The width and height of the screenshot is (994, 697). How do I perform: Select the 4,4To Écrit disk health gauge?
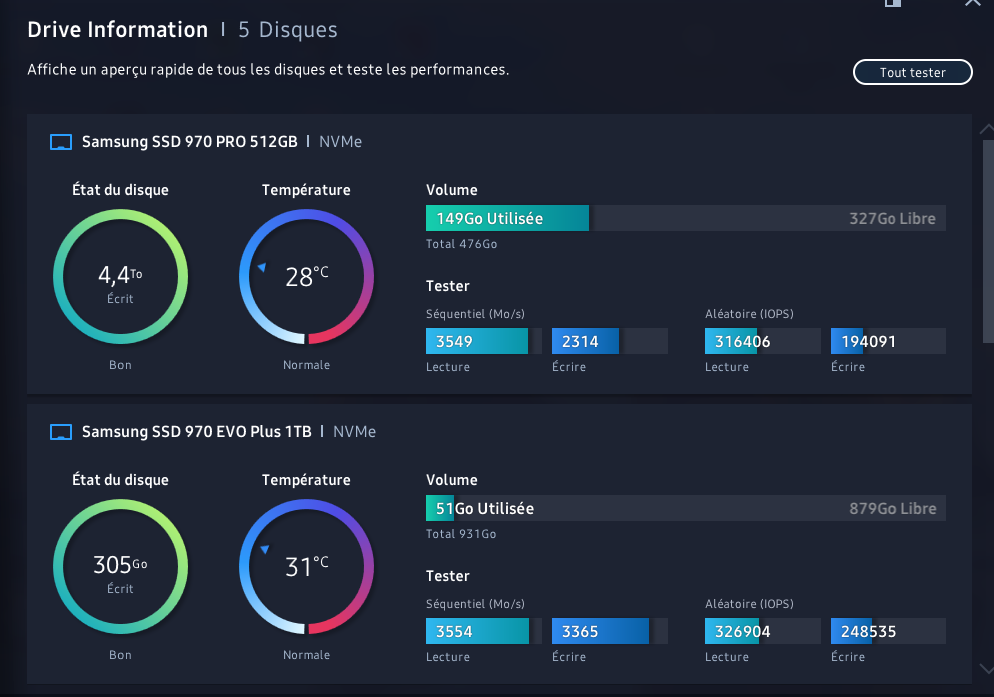pos(120,277)
